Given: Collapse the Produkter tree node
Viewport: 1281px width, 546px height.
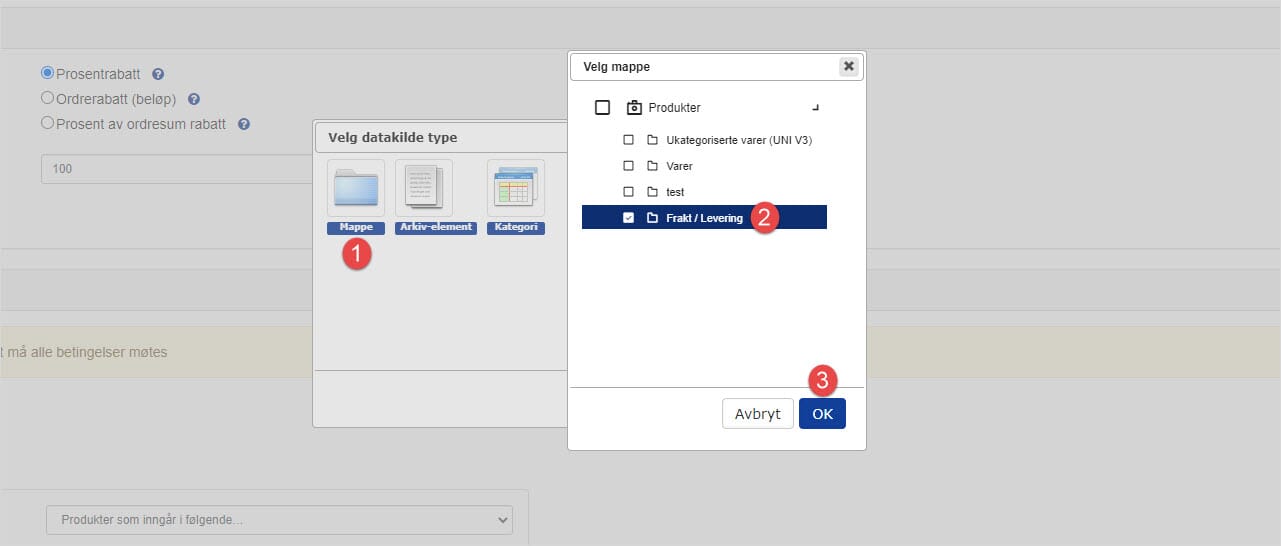Looking at the screenshot, I should [815, 107].
